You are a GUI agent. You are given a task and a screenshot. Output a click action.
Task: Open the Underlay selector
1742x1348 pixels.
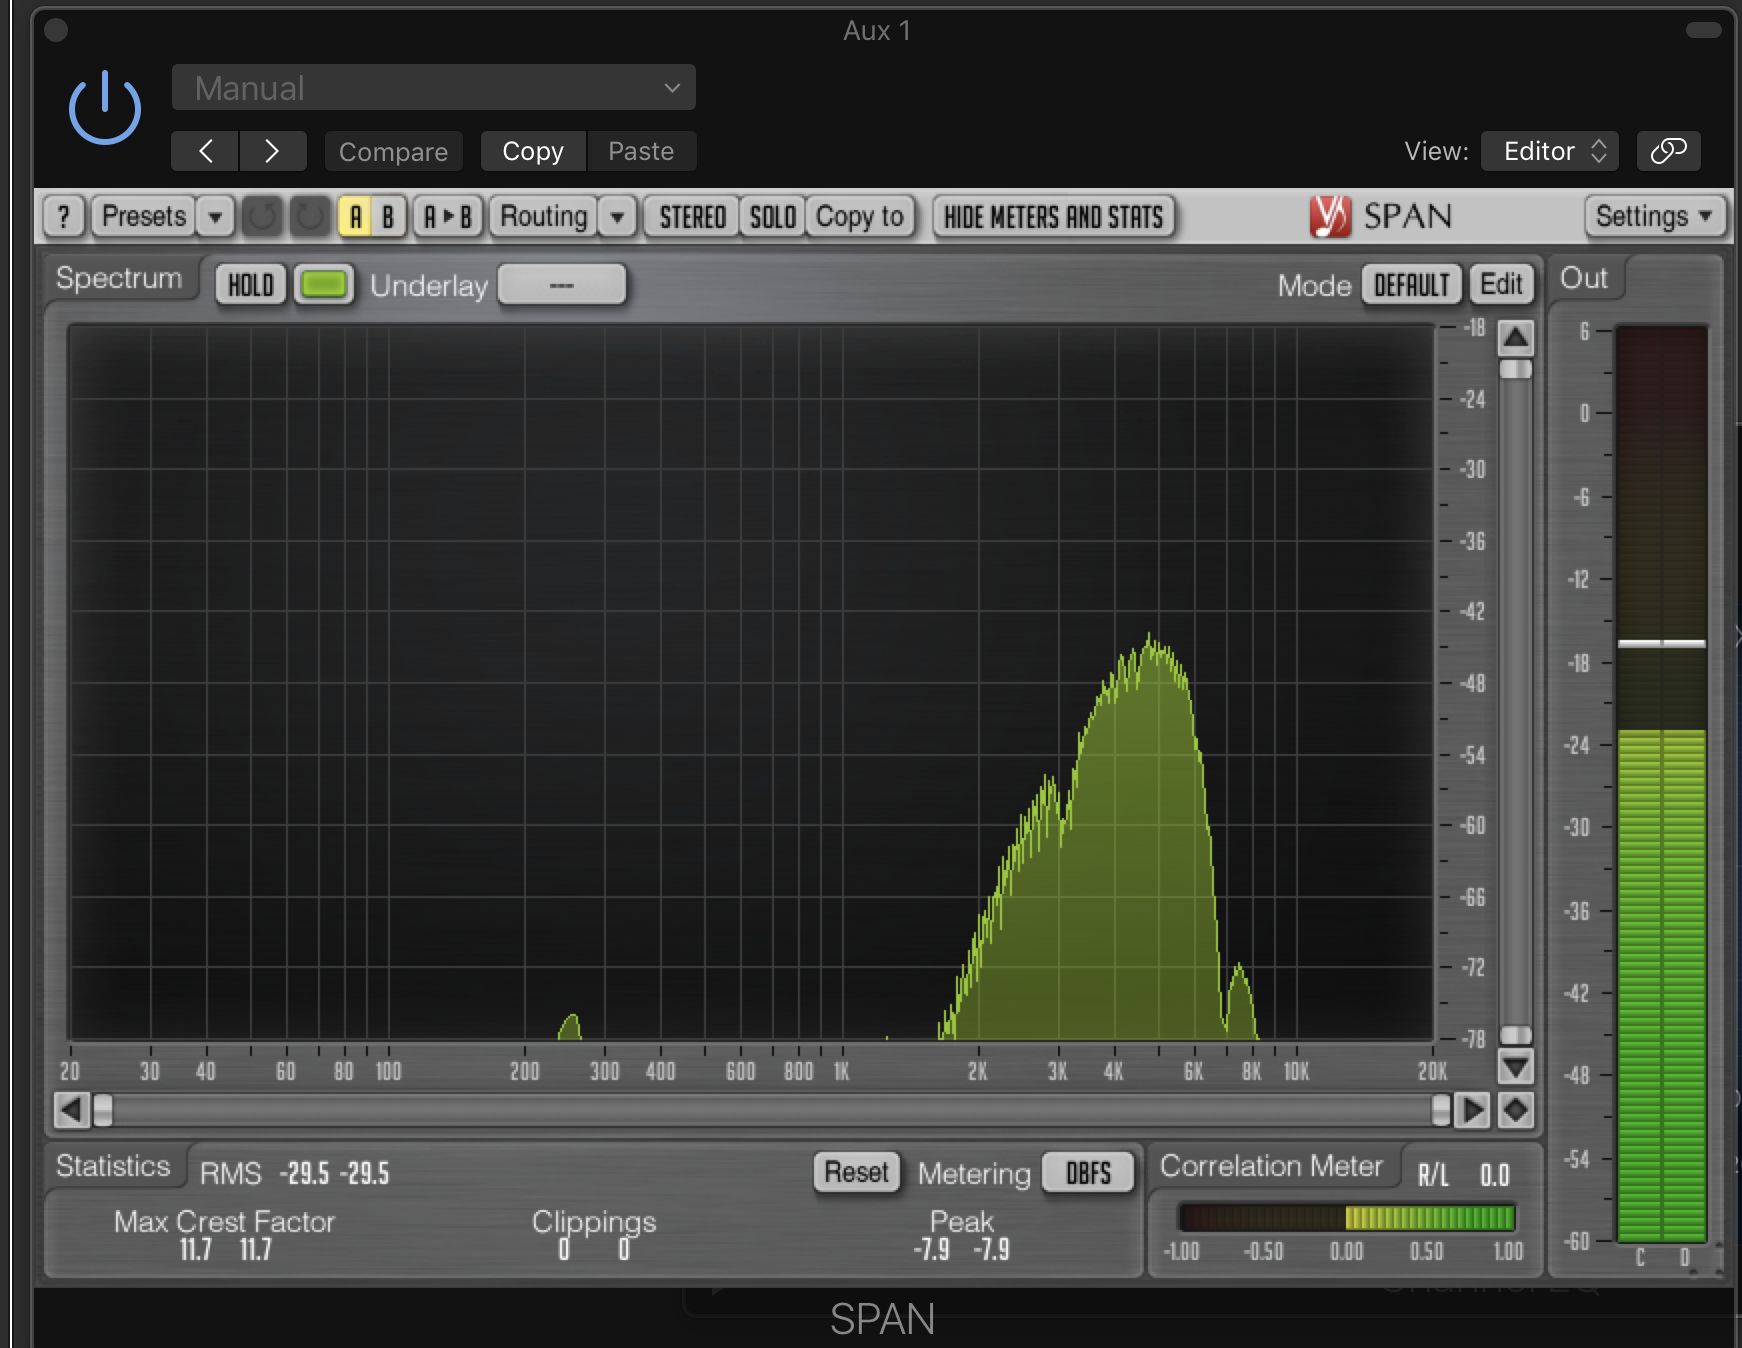click(x=561, y=285)
